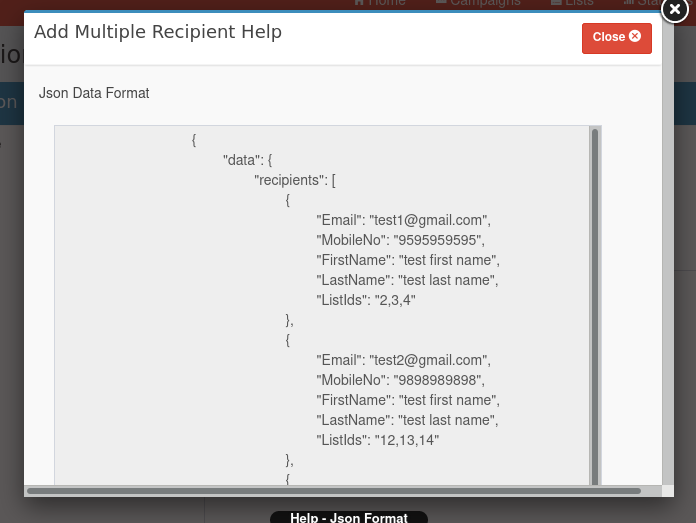Click the Campaigns icon in top navigation

441,3
